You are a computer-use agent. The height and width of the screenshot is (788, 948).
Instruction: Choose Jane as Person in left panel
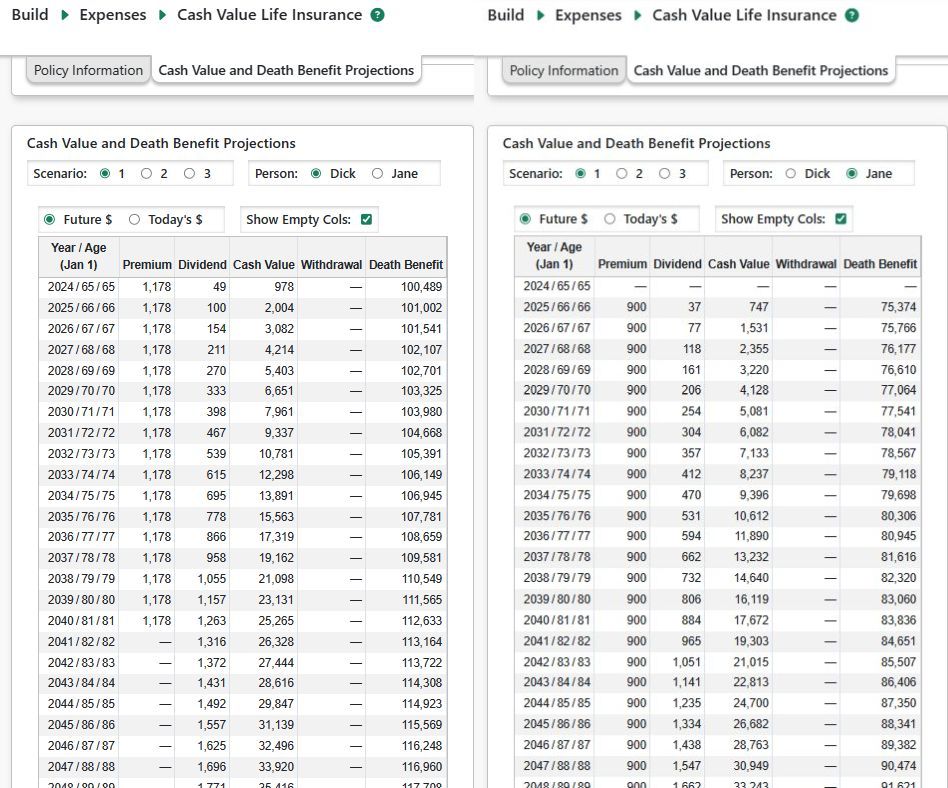click(x=377, y=174)
